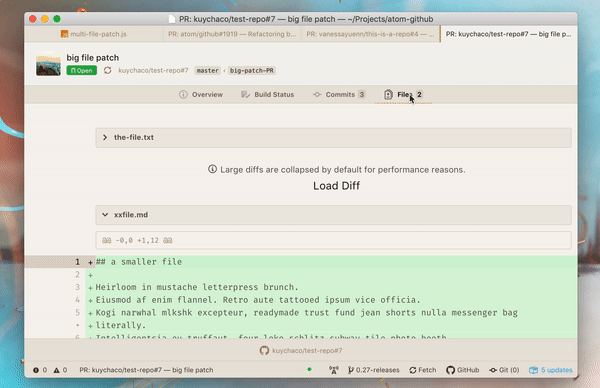Image resolution: width=600 pixels, height=388 pixels.
Task: Click line number 1 in gutter
Action: point(77,262)
